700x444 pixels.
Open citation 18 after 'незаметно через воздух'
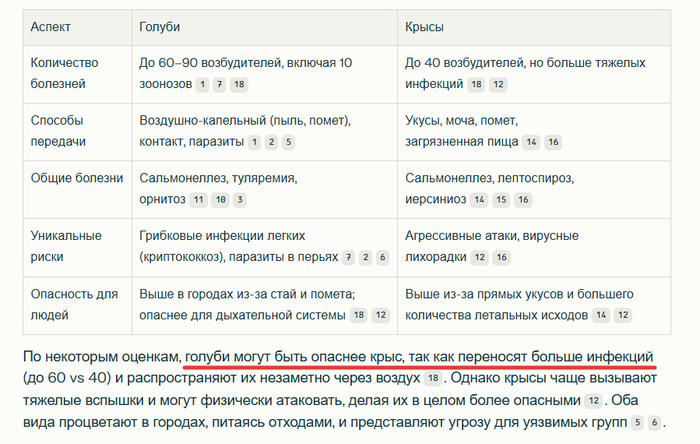432,379
